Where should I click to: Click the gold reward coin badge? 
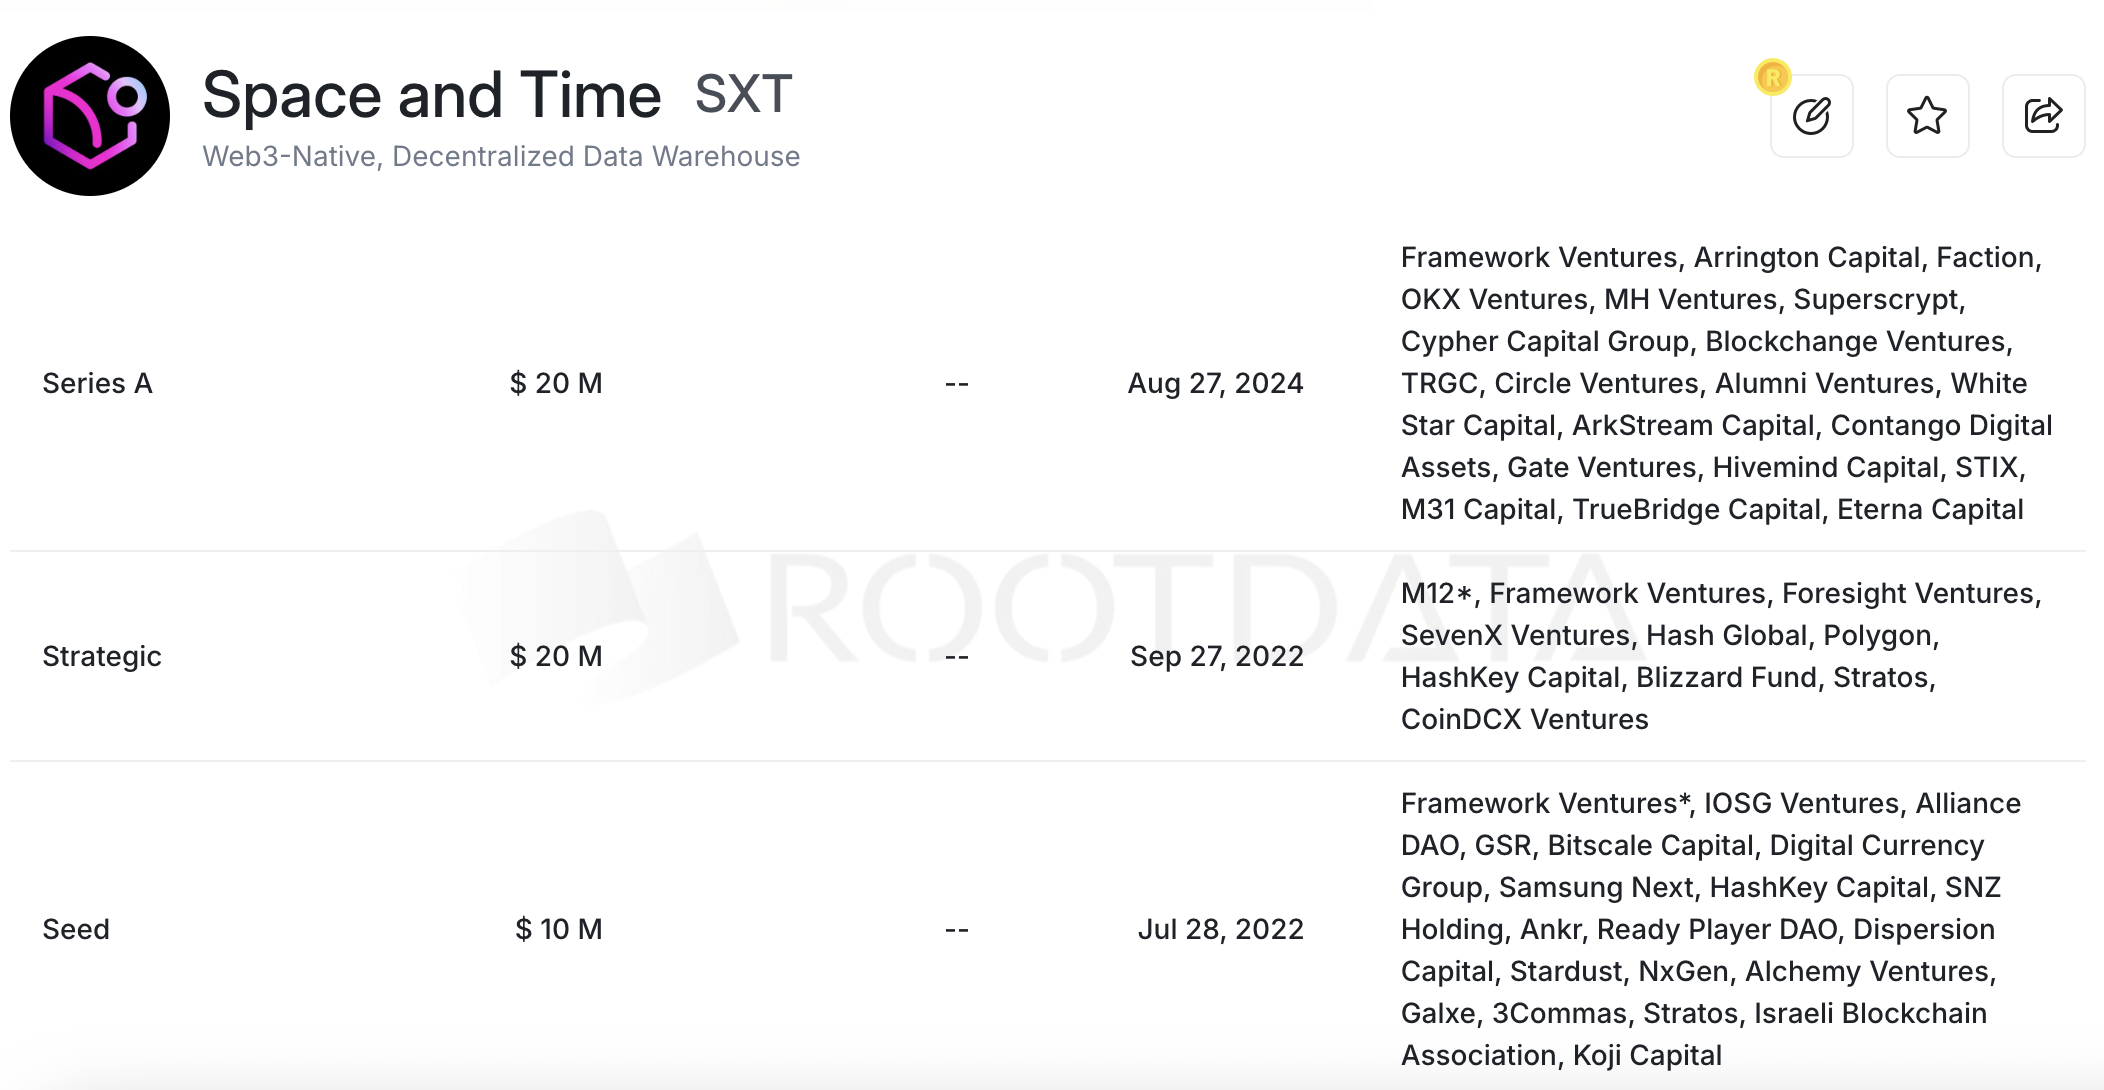pos(1773,77)
